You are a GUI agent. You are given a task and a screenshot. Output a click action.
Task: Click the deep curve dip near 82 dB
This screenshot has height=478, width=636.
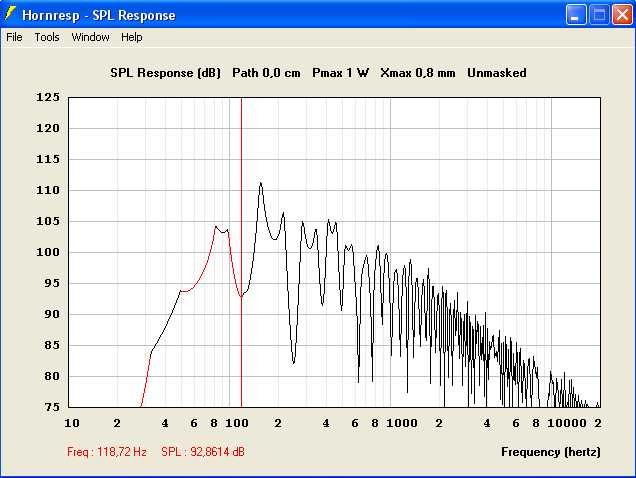(293, 362)
